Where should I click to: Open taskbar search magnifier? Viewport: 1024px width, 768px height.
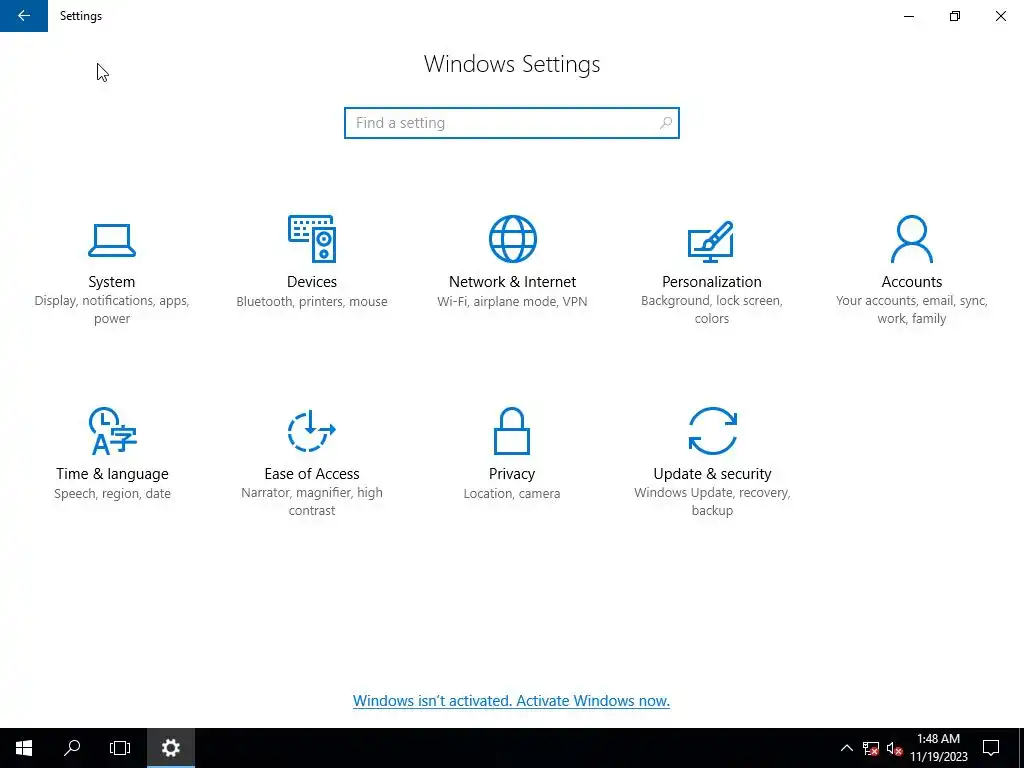[x=72, y=748]
